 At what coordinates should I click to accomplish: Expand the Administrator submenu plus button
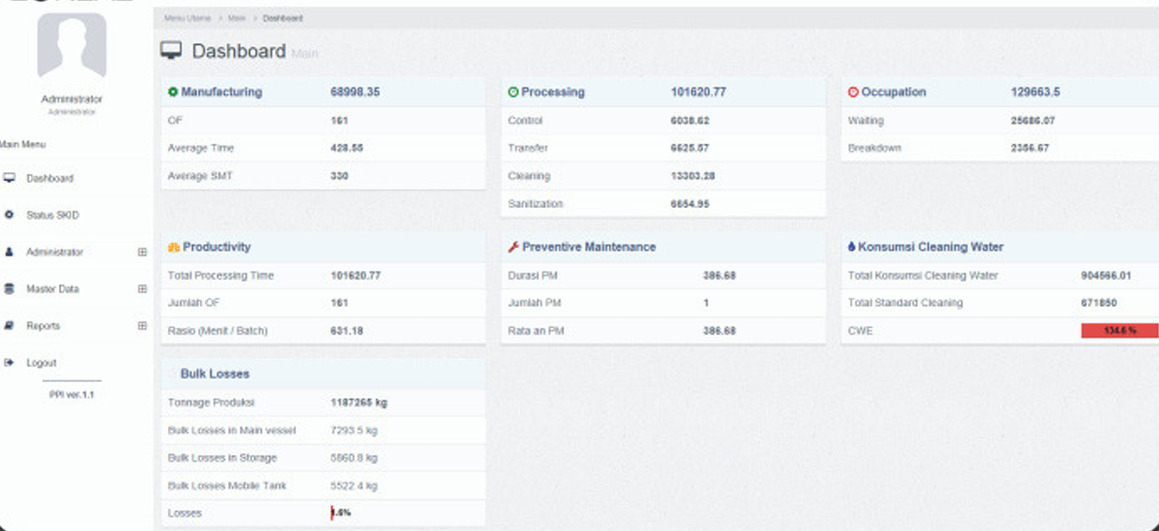coord(142,252)
